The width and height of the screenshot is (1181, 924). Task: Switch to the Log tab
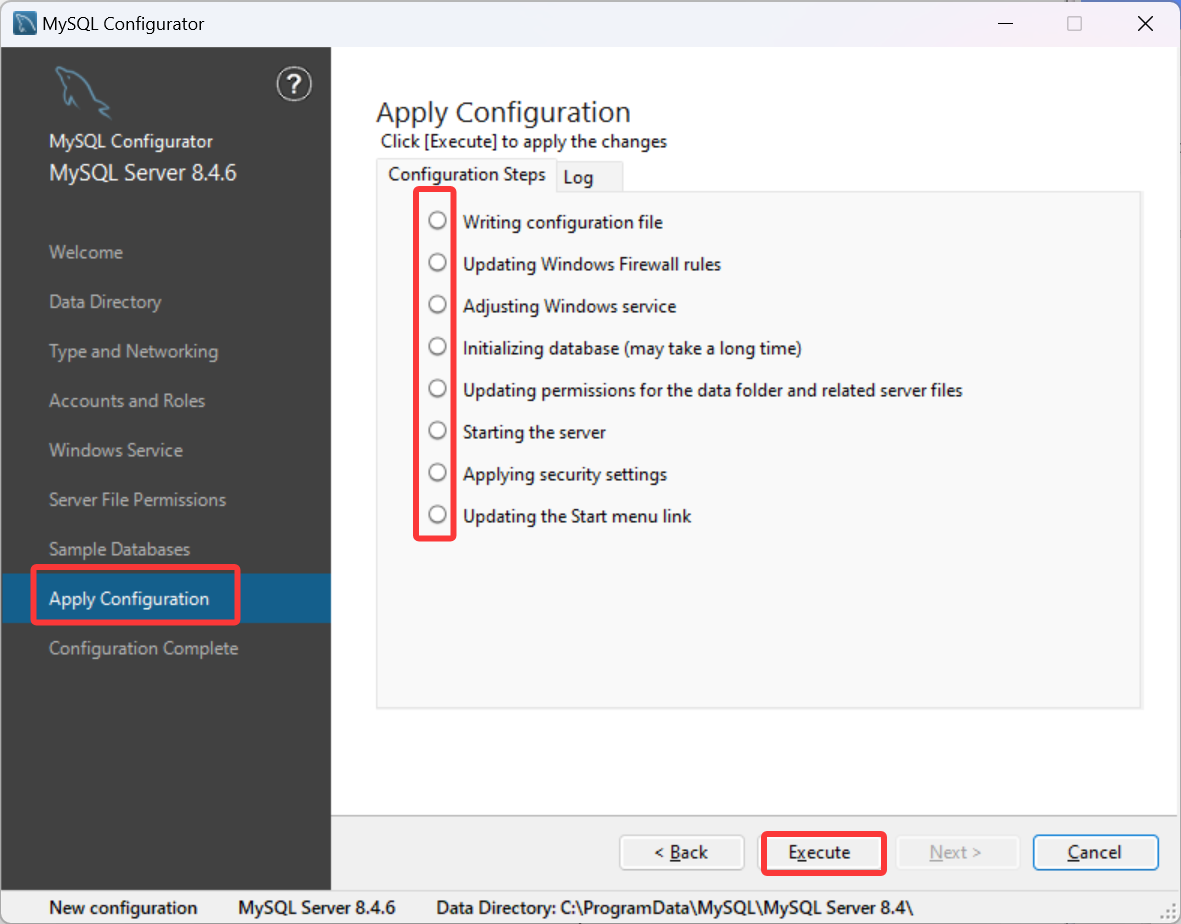point(589,178)
